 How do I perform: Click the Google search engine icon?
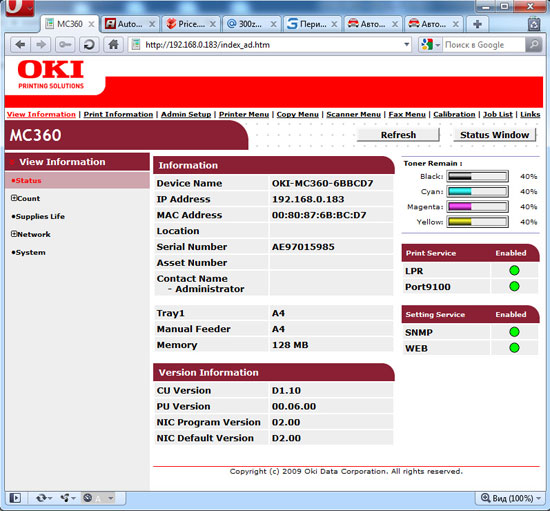pos(427,45)
